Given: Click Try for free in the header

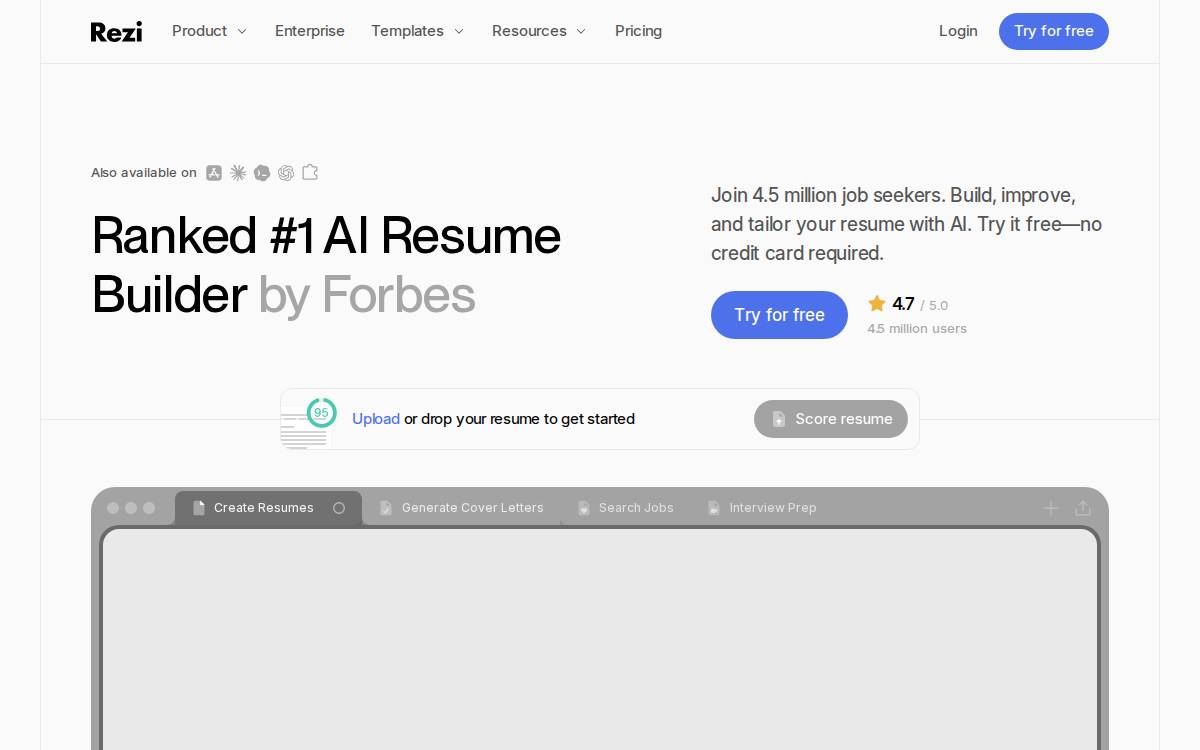Looking at the screenshot, I should click(x=1054, y=31).
